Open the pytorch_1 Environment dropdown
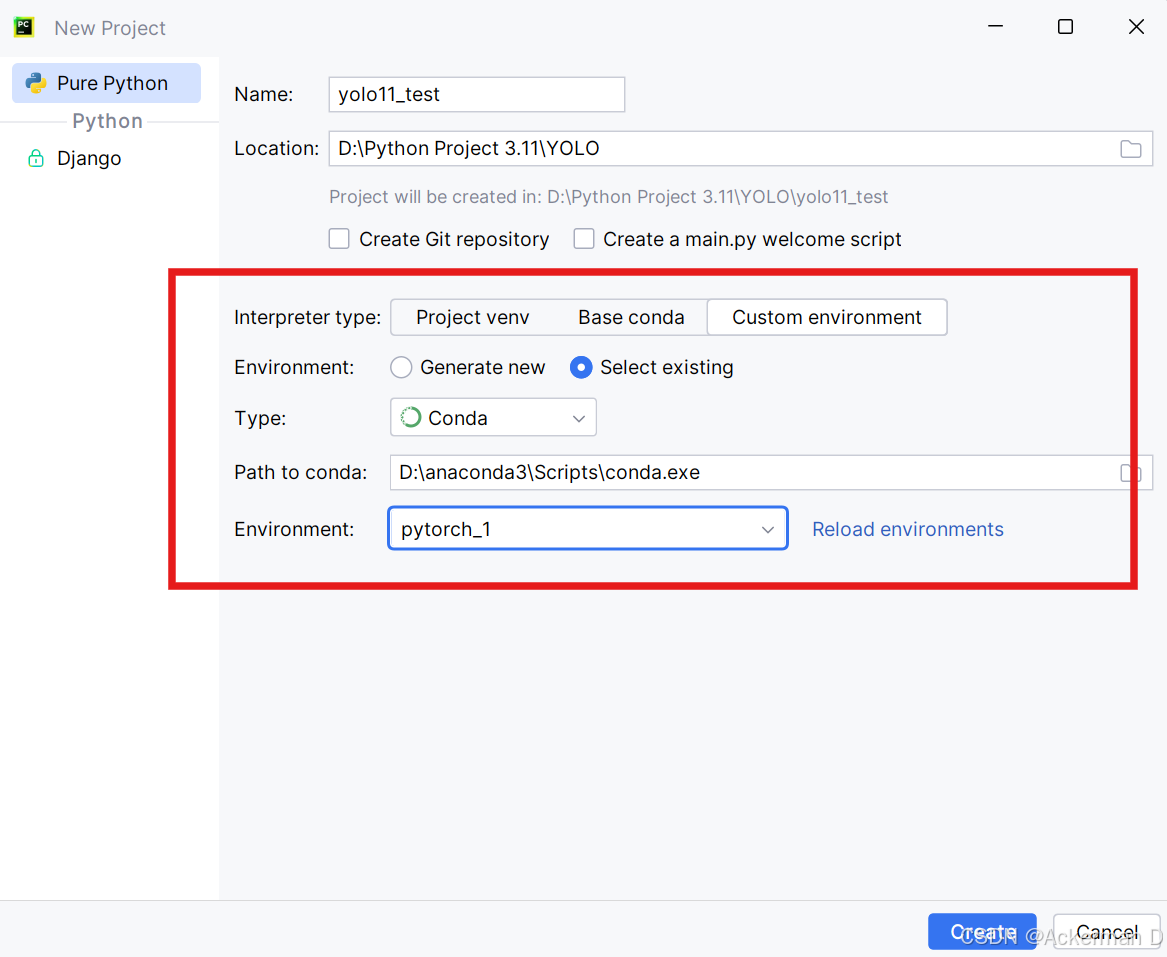This screenshot has height=957, width=1167. (588, 529)
